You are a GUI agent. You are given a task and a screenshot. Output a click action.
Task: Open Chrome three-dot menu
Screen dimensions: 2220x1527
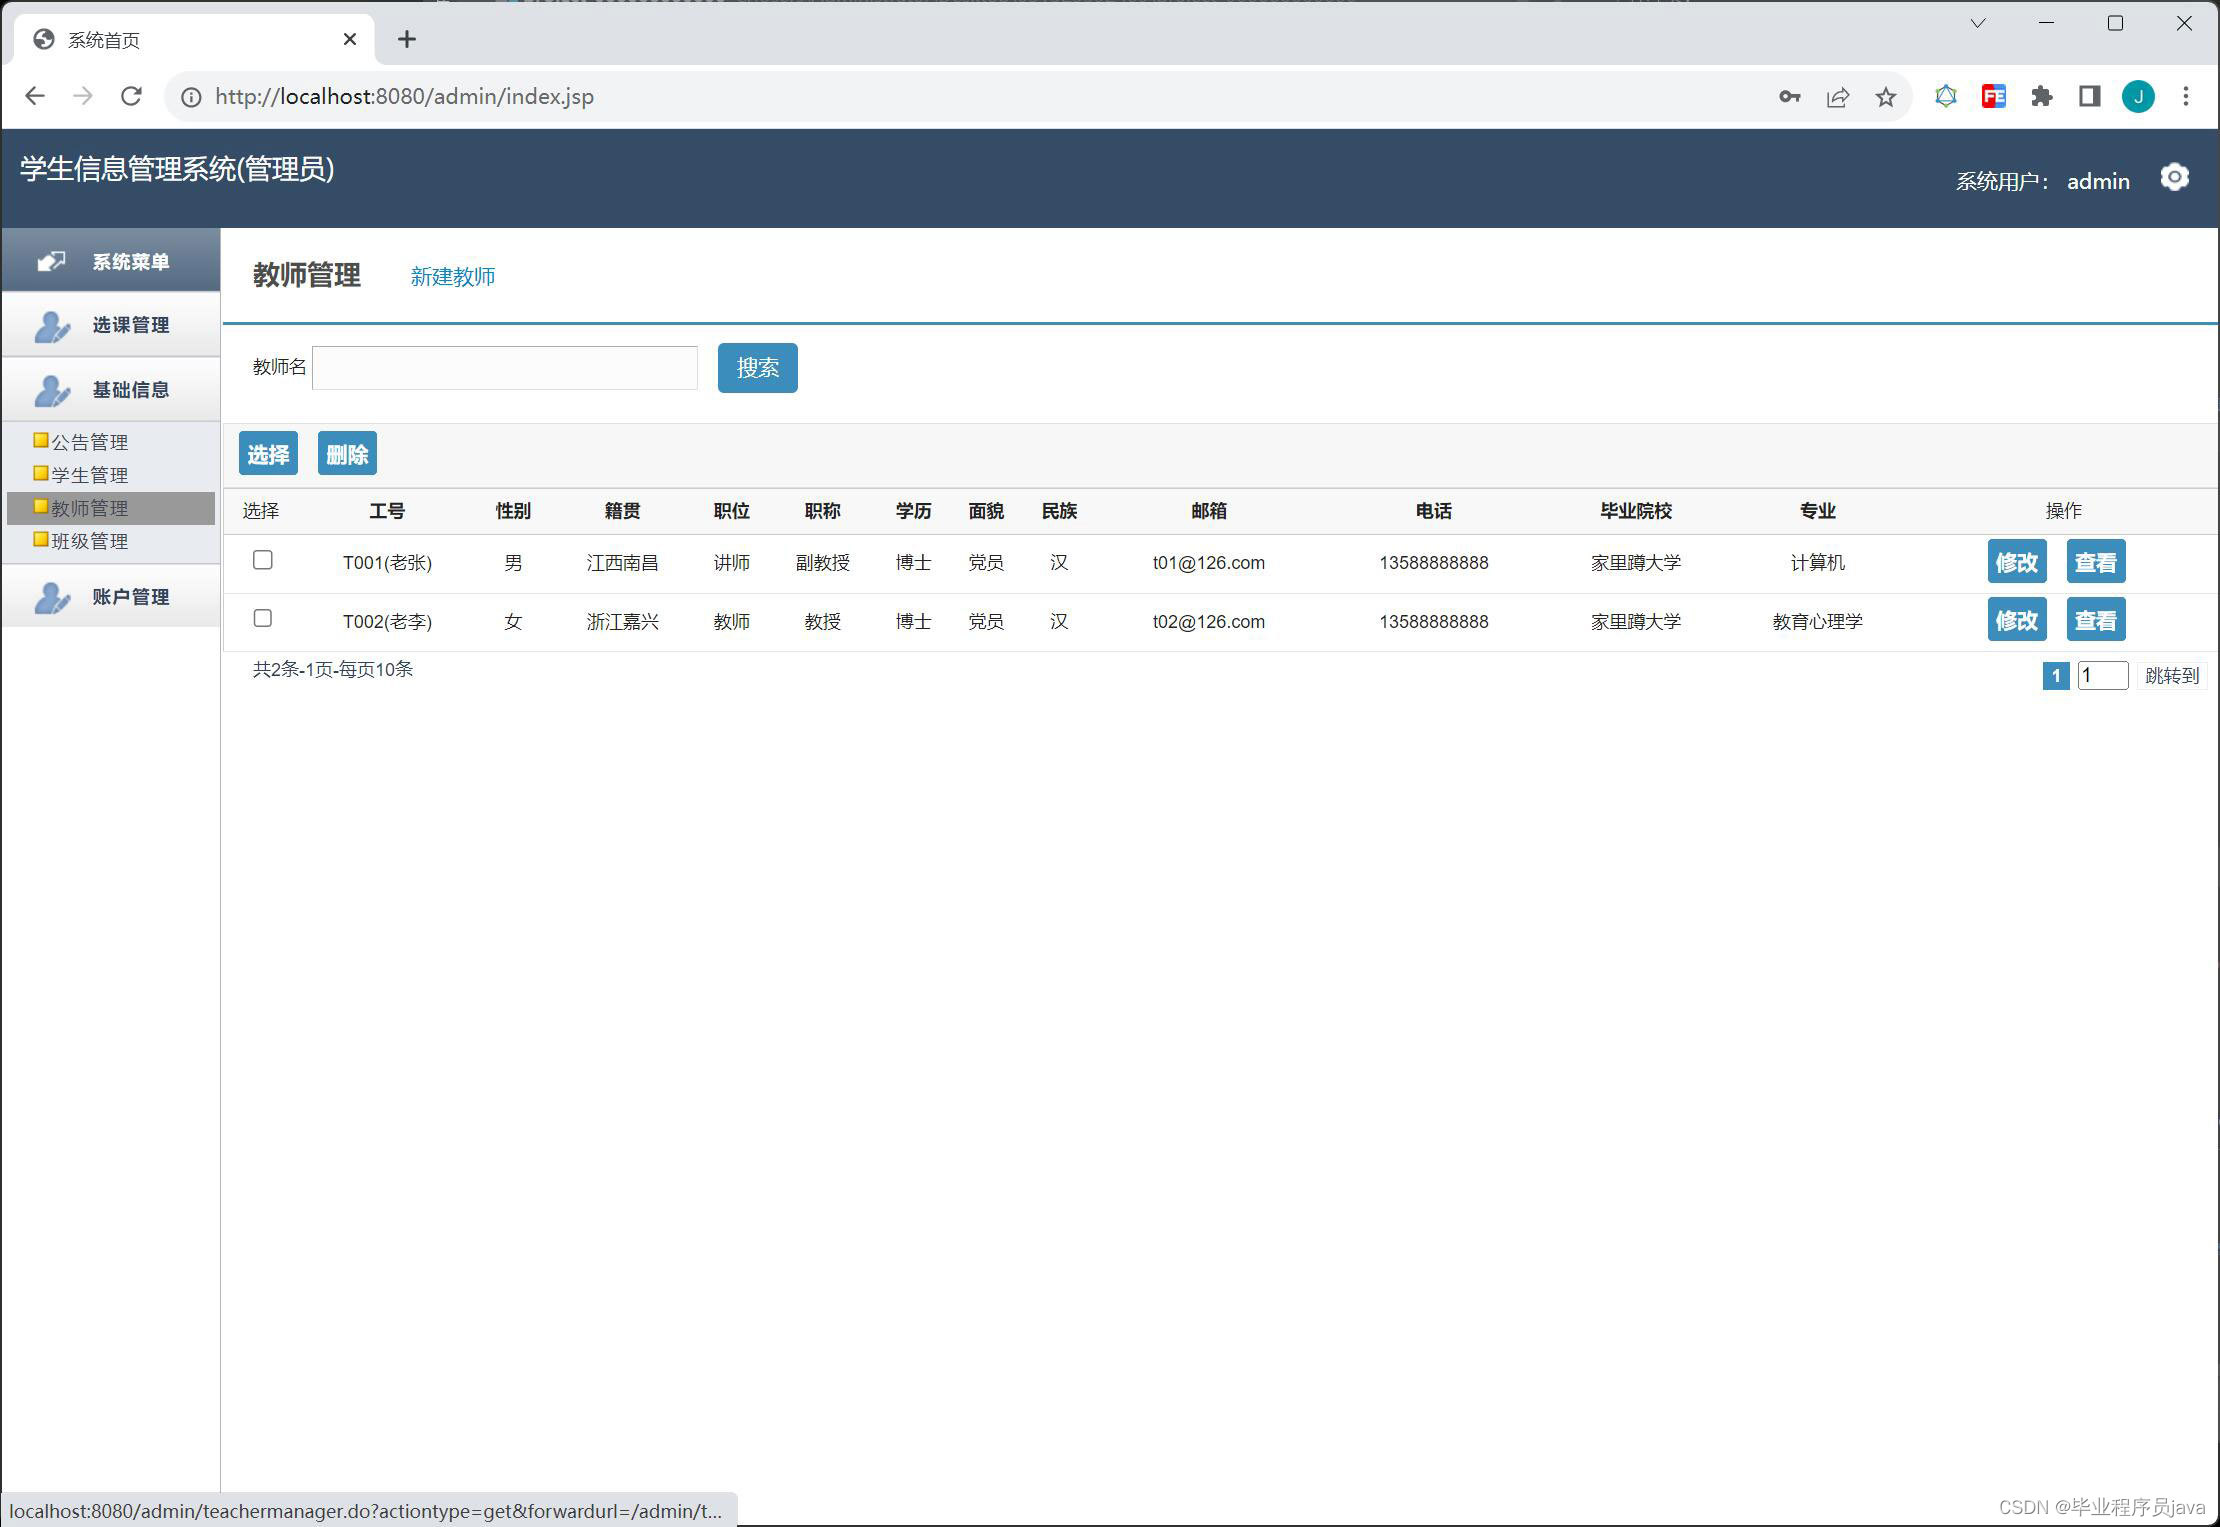[x=2186, y=96]
